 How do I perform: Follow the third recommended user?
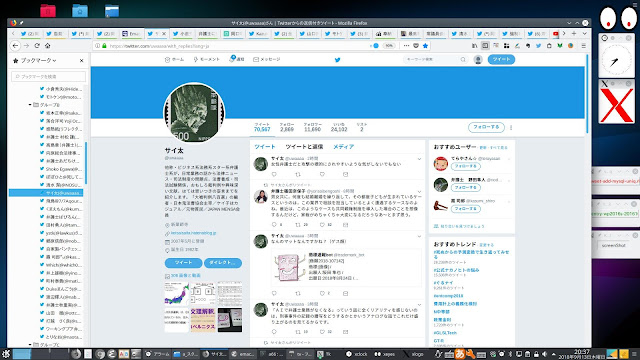coord(465,209)
